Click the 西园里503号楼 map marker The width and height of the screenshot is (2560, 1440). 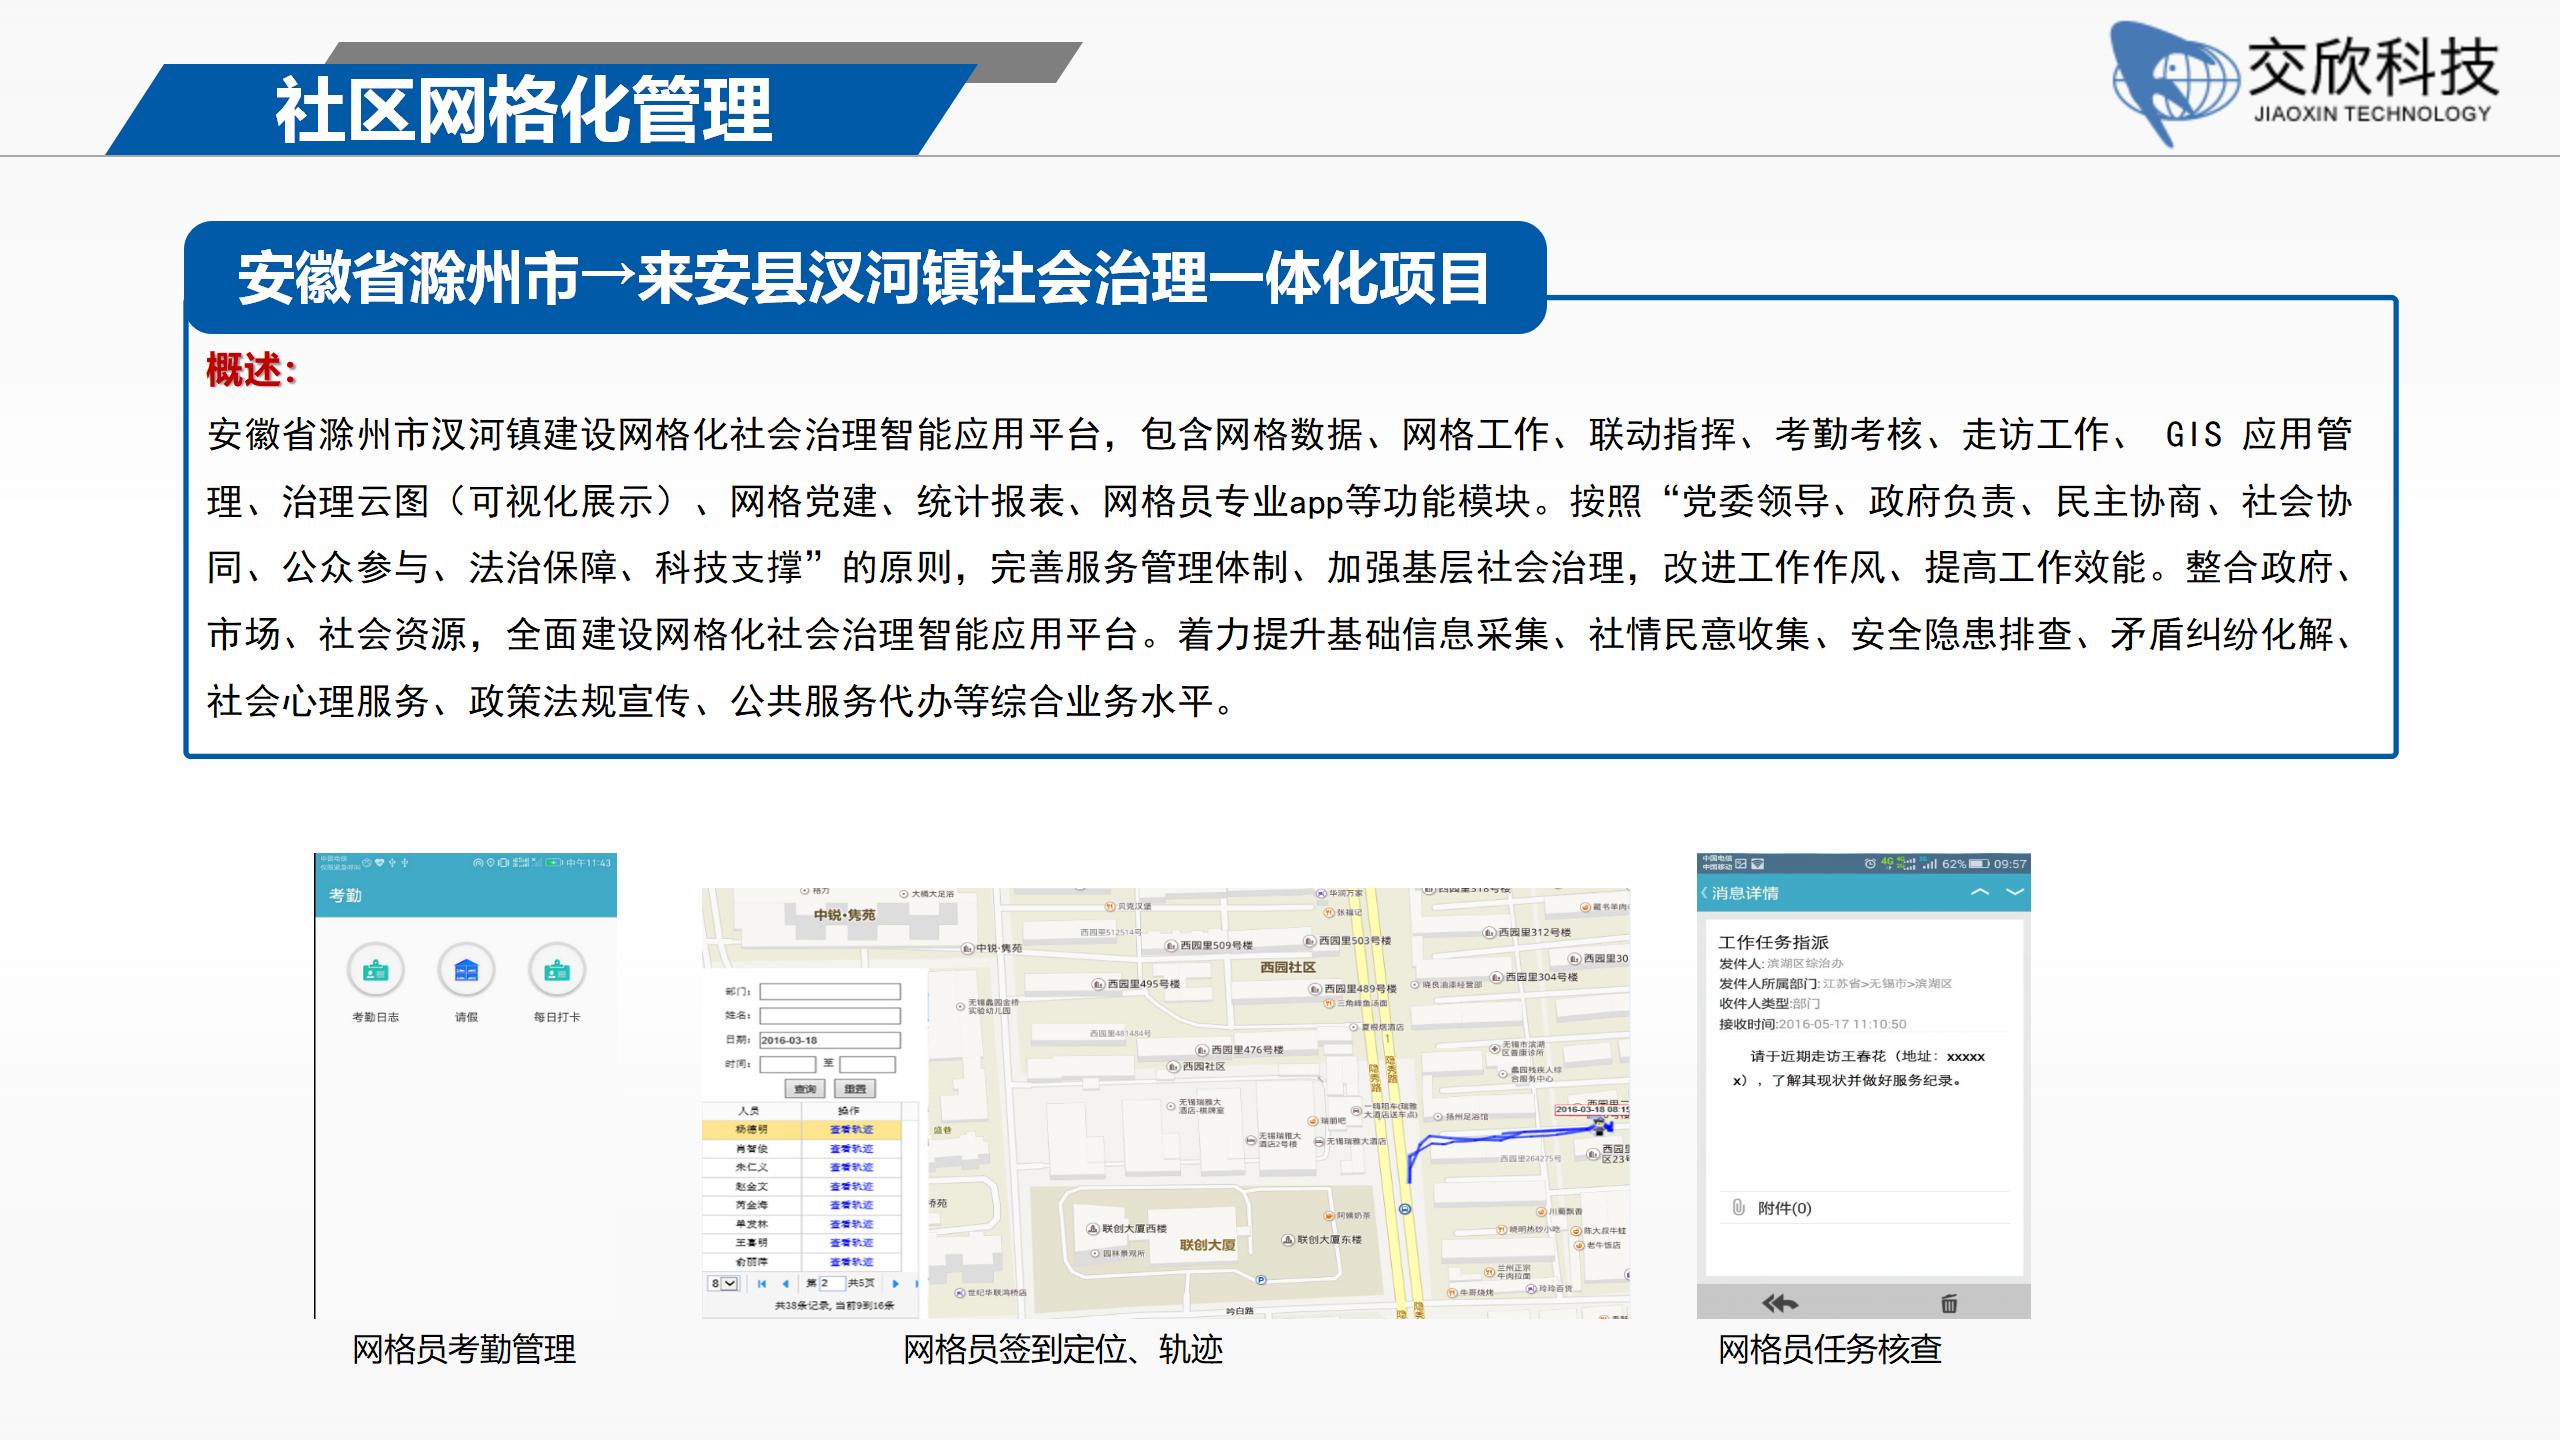click(x=1310, y=941)
